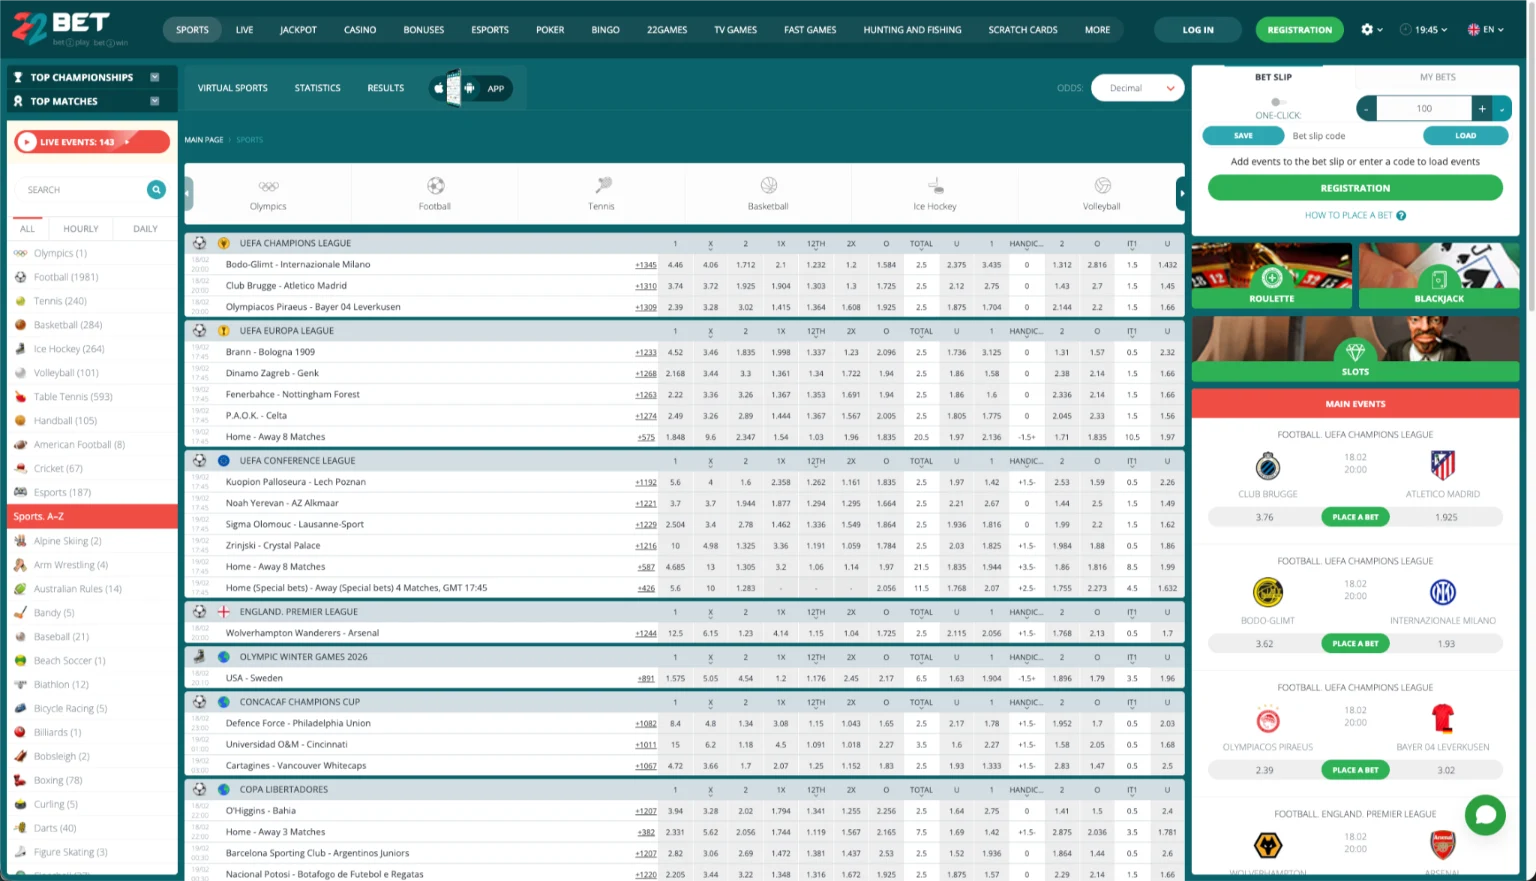Open the live chat bubble
This screenshot has height=881, width=1536.
(1485, 815)
